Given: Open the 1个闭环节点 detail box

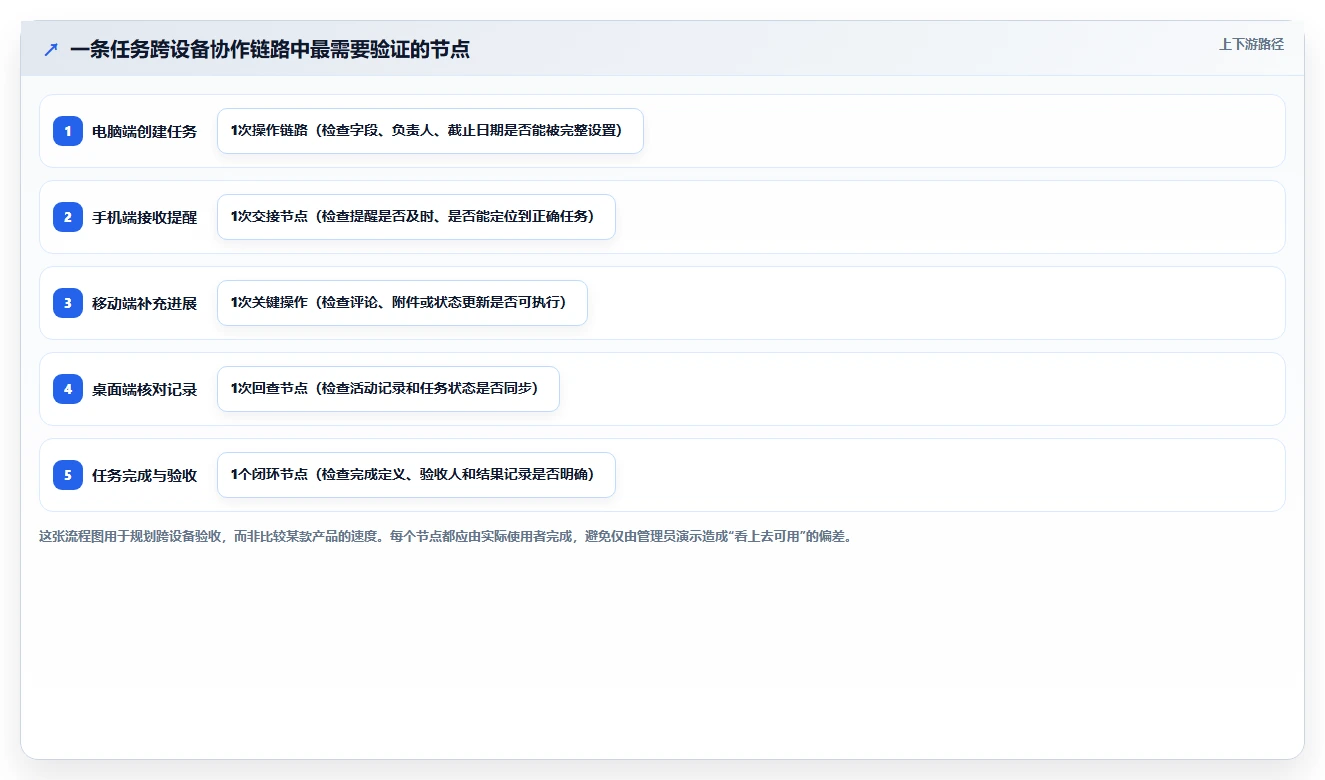Looking at the screenshot, I should click(416, 475).
